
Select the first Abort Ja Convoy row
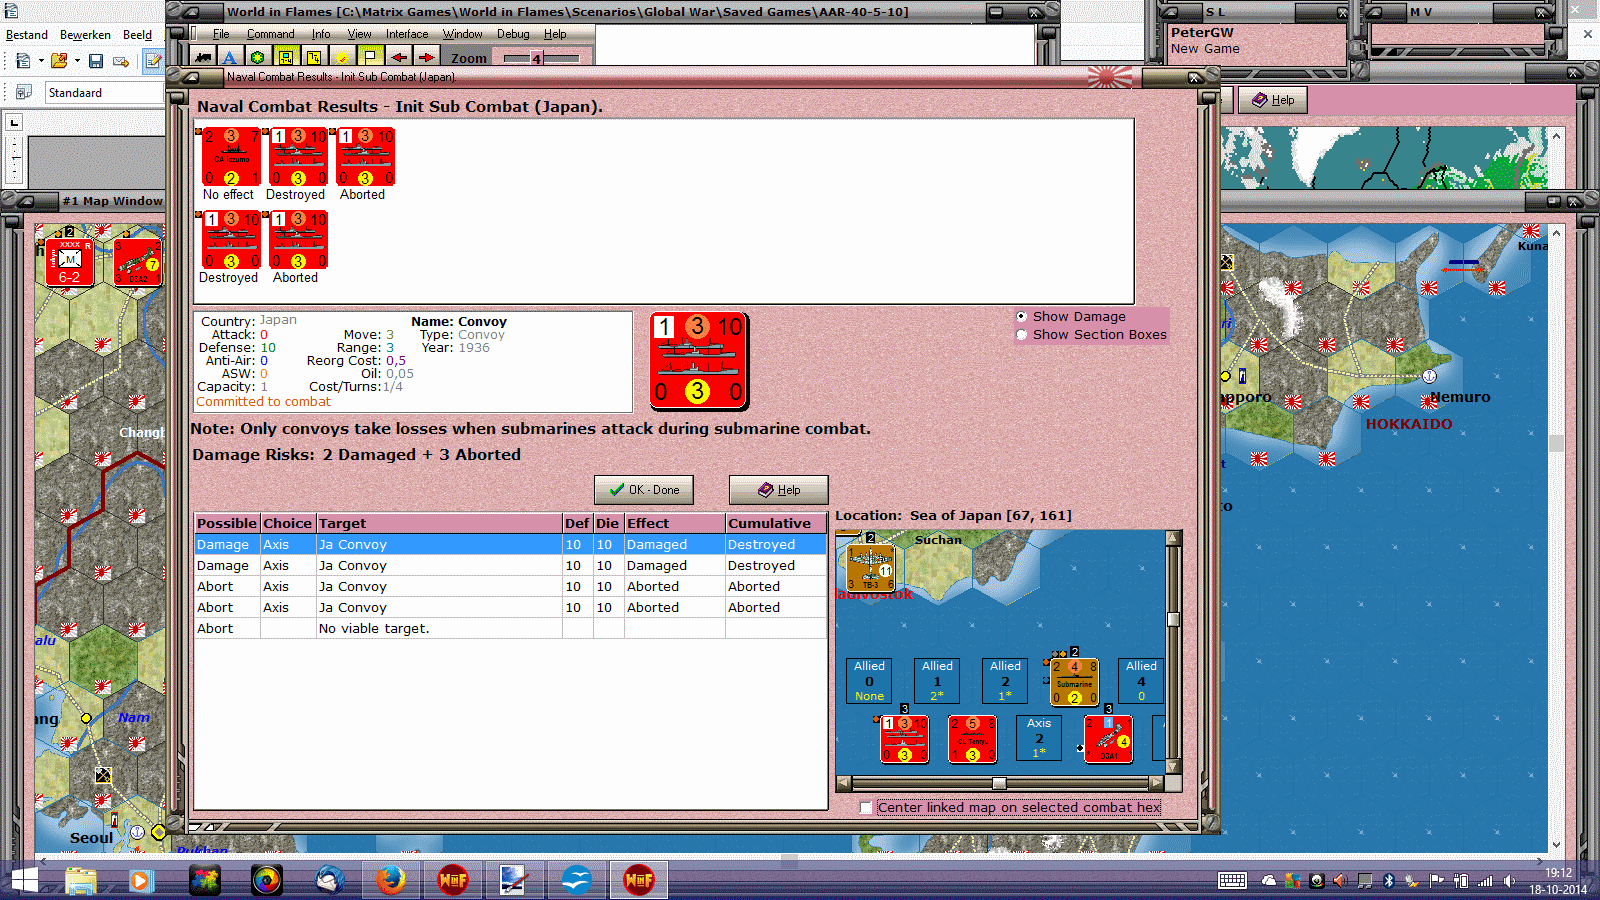click(510, 586)
